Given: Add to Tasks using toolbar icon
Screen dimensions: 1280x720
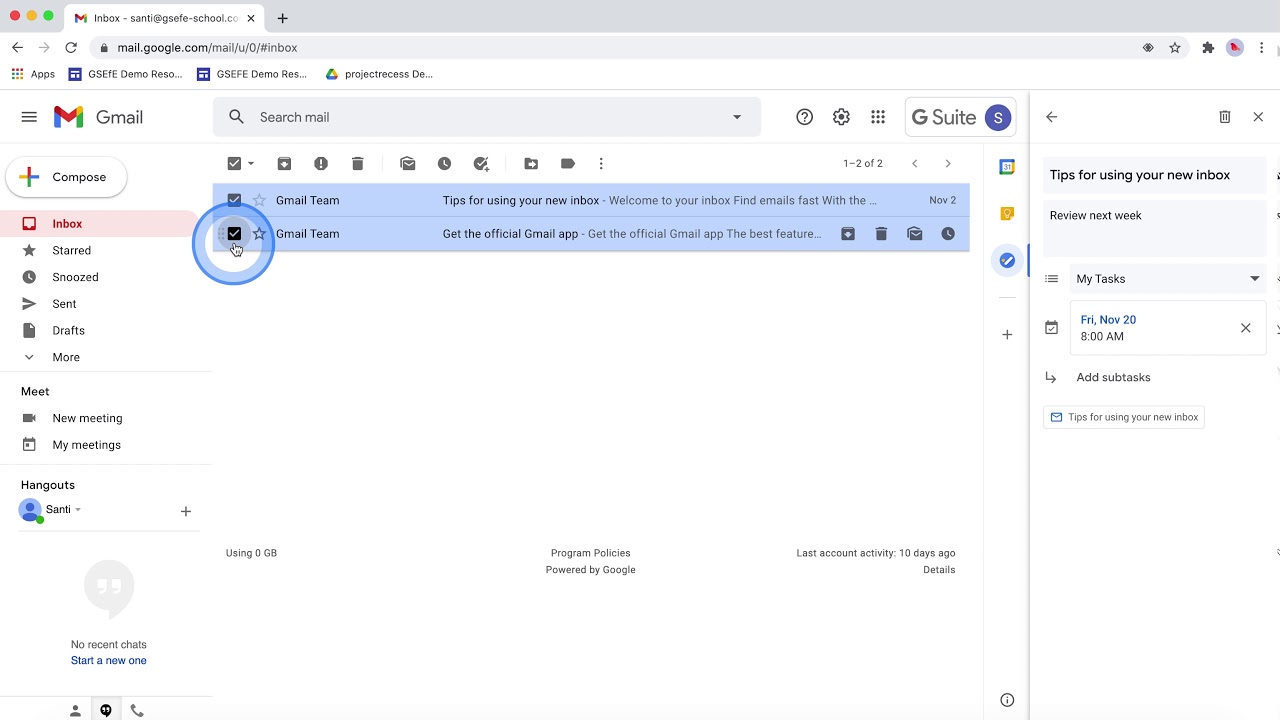Looking at the screenshot, I should pyautogui.click(x=481, y=164).
